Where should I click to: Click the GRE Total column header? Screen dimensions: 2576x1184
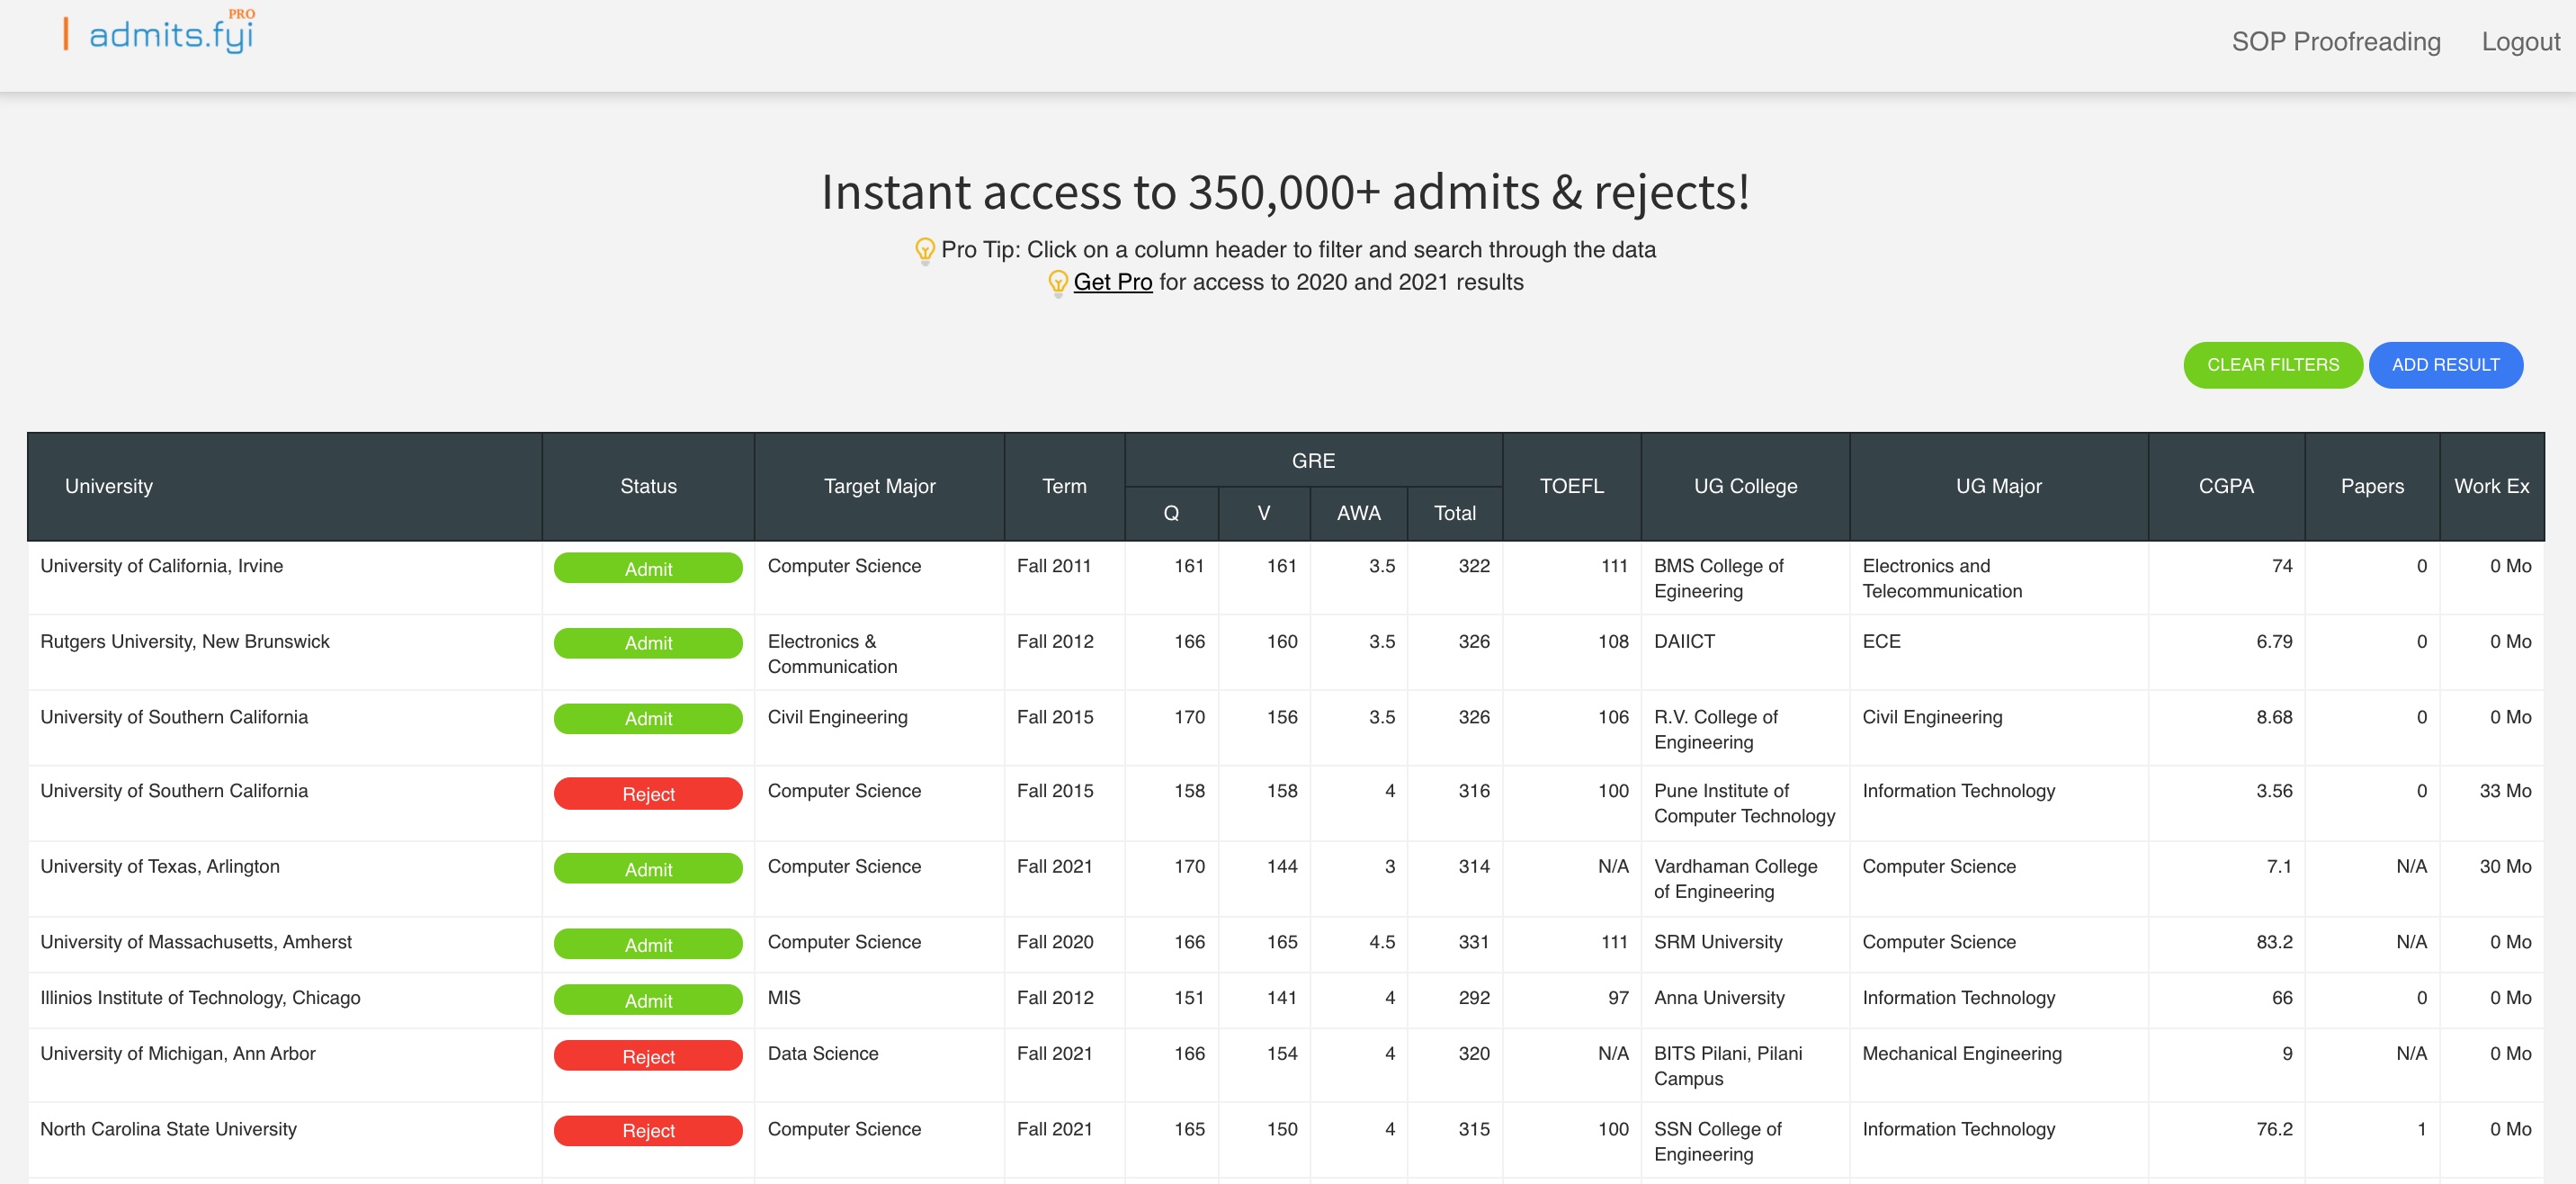coord(1454,513)
